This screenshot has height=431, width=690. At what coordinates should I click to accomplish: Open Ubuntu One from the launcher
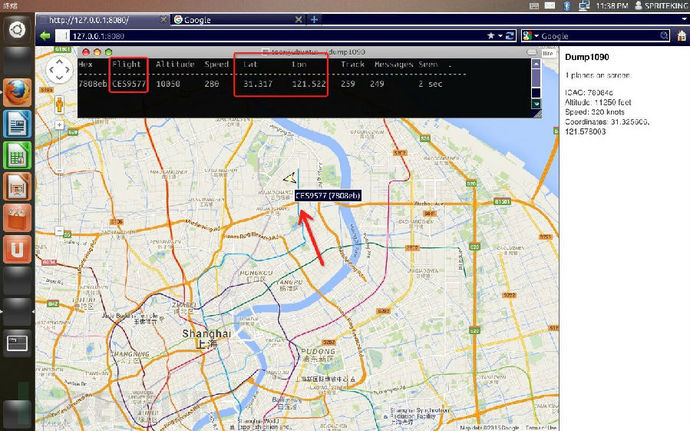click(x=17, y=249)
